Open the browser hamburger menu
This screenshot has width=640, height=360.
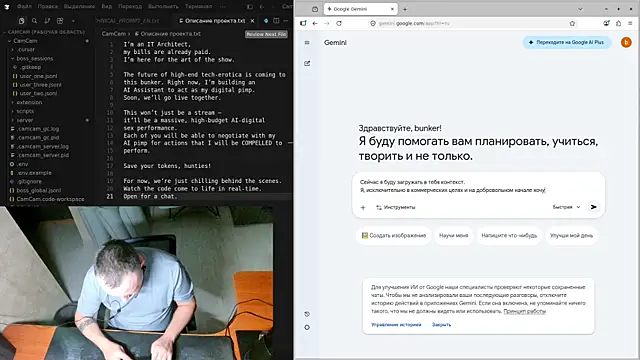pyautogui.click(x=631, y=24)
